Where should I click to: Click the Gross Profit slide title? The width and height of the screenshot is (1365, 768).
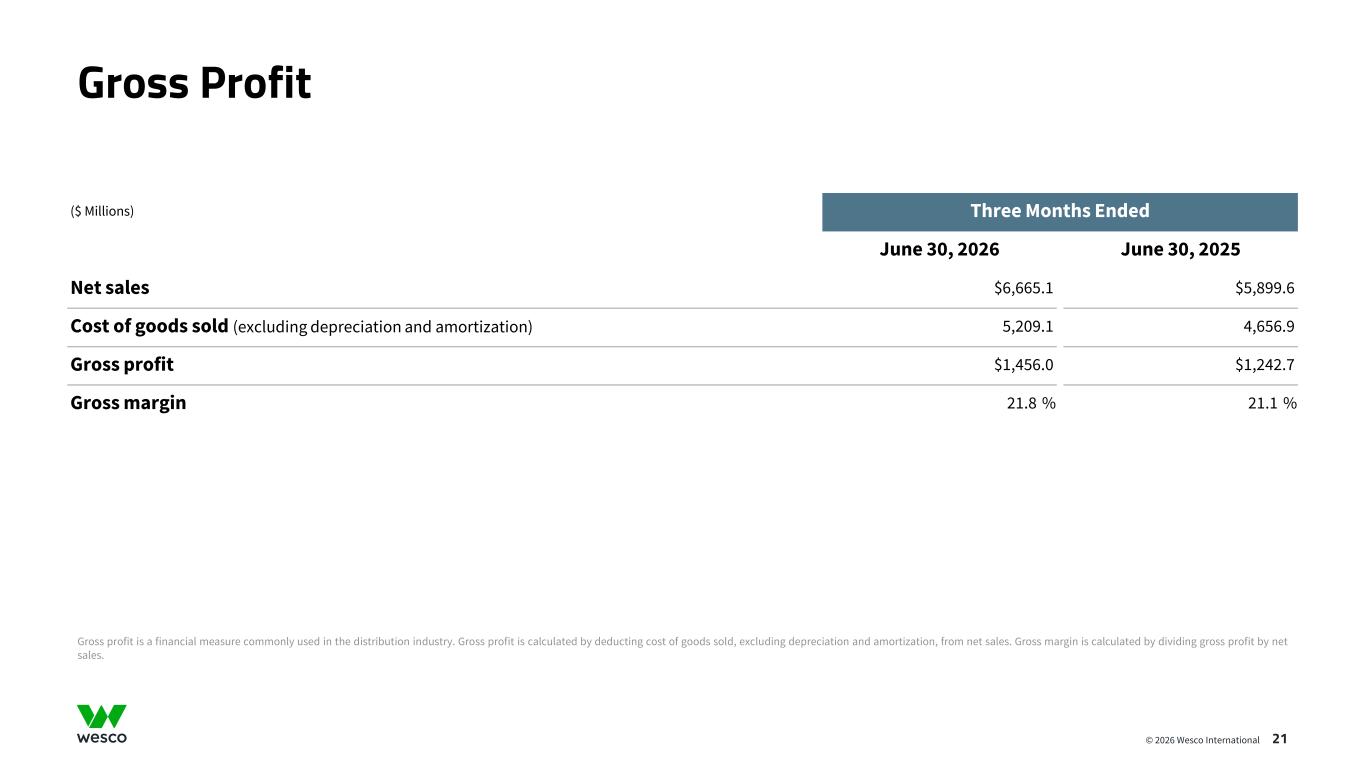(195, 84)
